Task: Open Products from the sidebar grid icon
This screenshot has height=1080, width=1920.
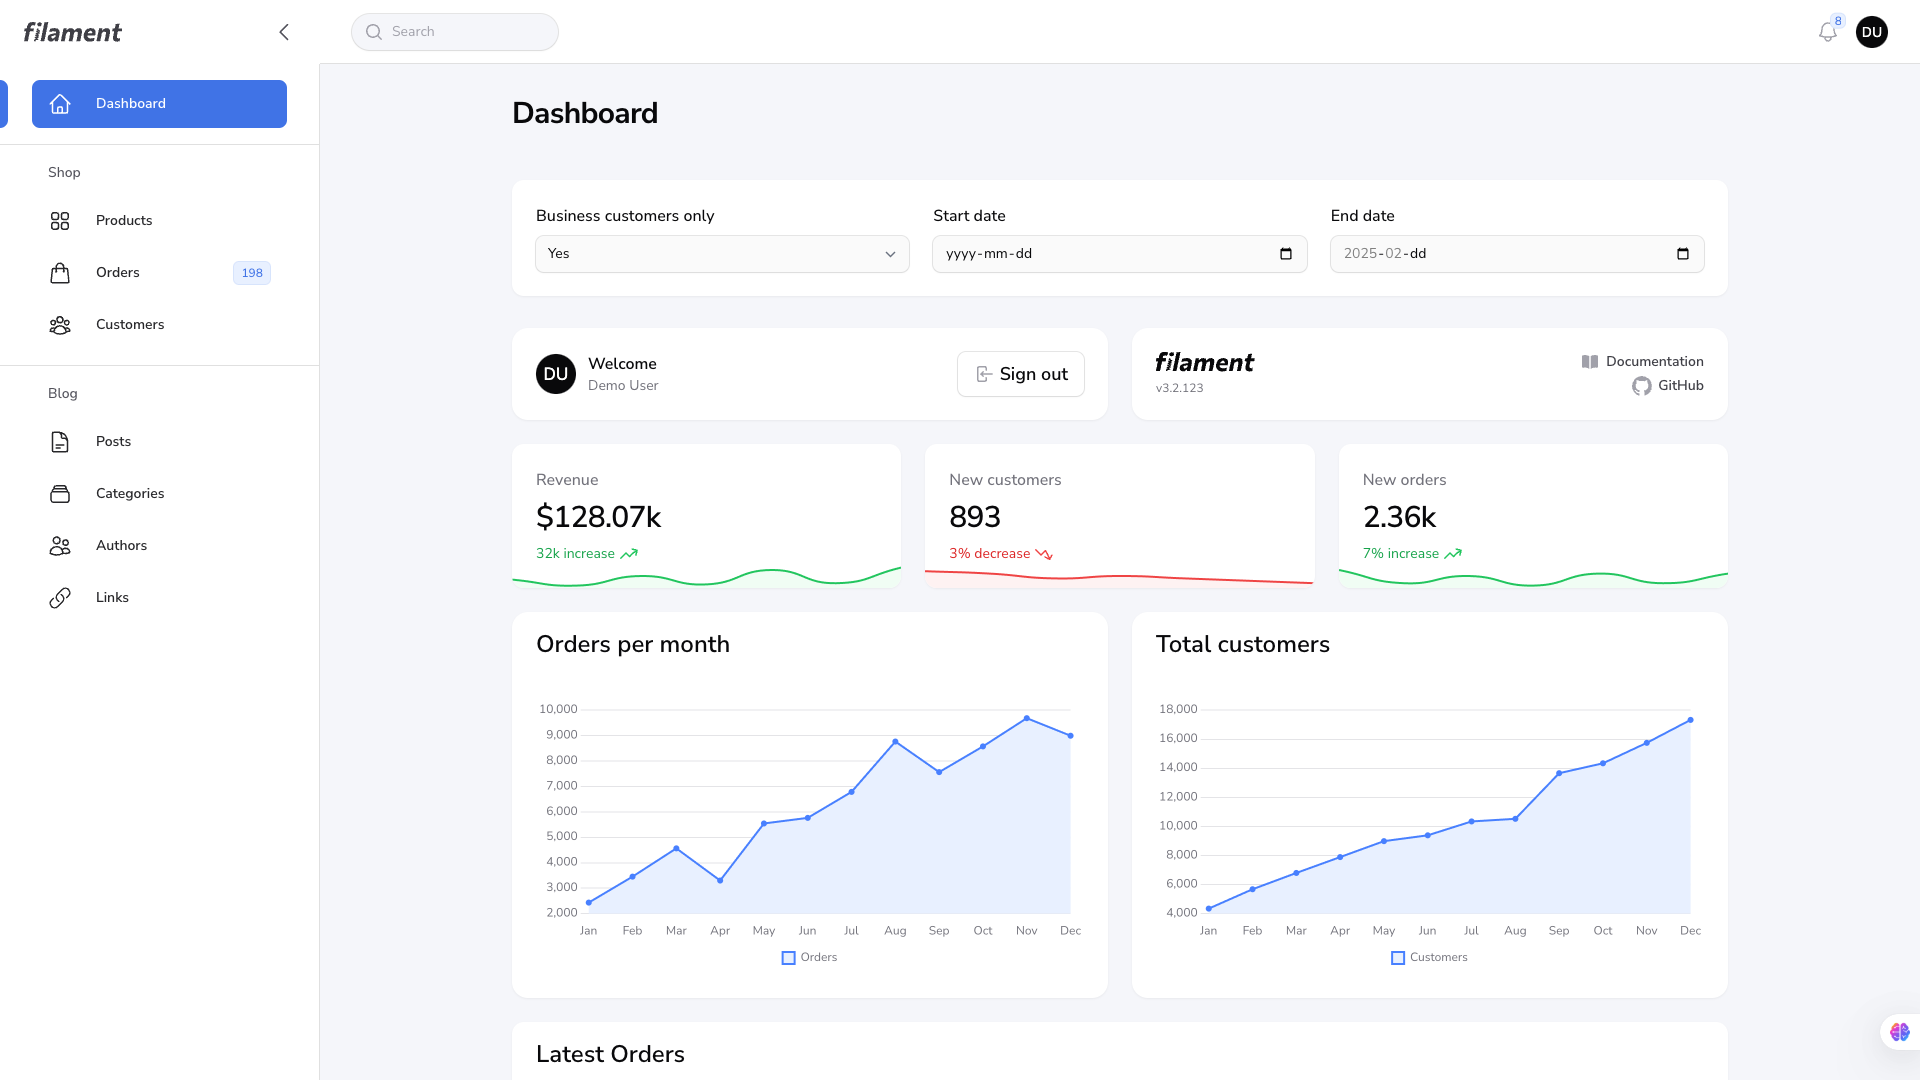Action: tap(60, 221)
